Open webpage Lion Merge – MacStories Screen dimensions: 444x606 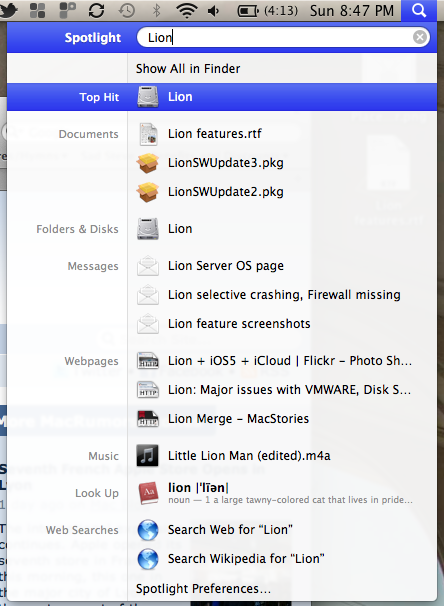tap(238, 419)
